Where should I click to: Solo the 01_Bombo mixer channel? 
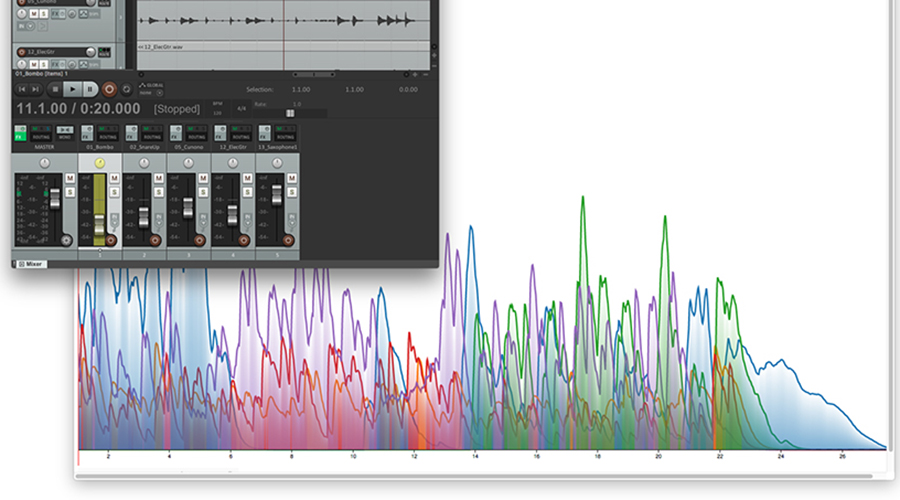114,192
